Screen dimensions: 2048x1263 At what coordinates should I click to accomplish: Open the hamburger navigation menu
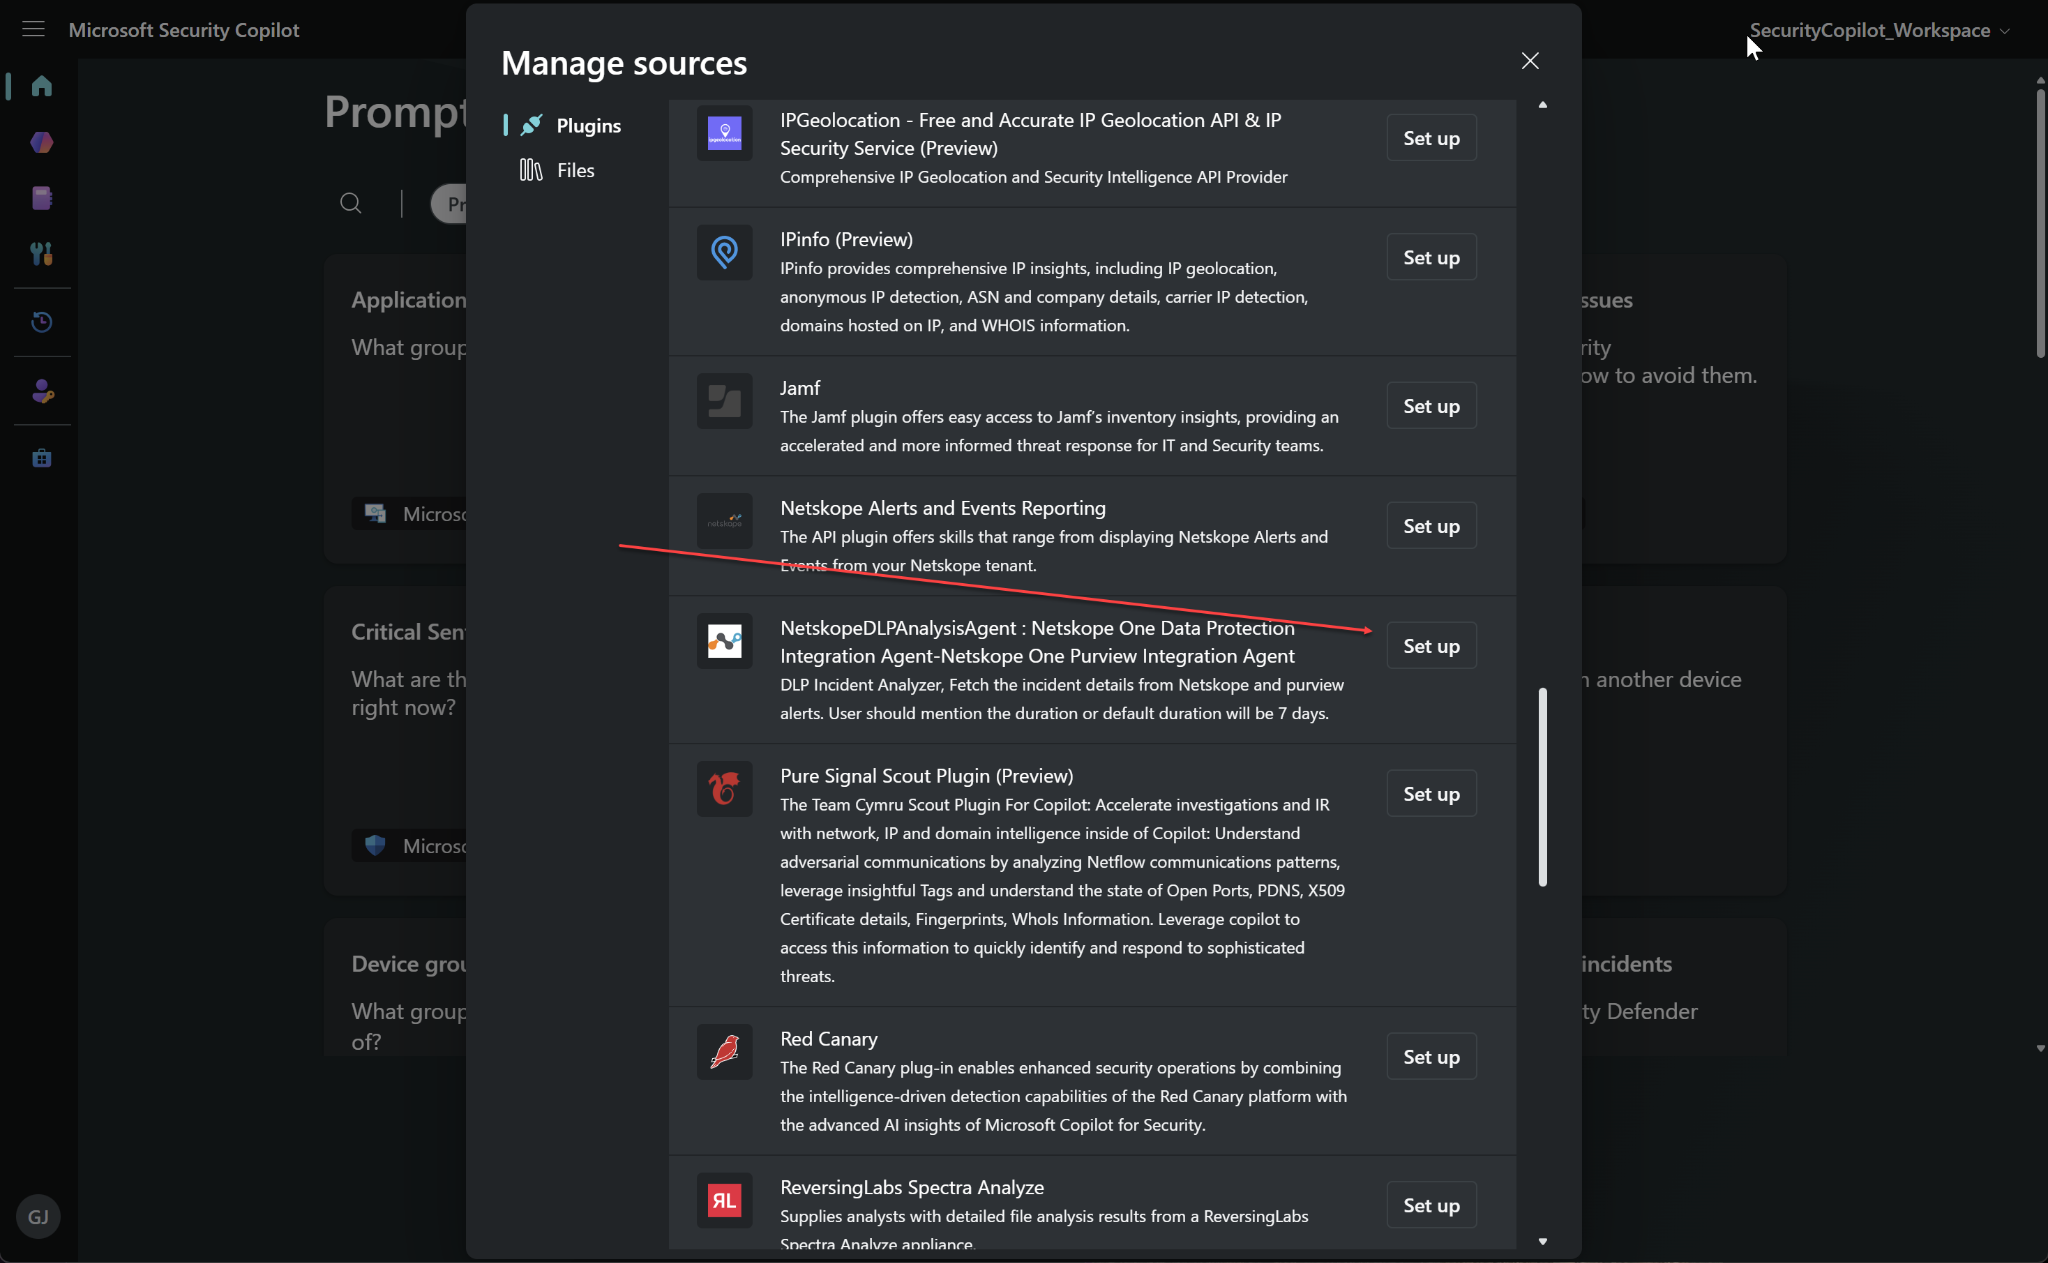tap(33, 29)
